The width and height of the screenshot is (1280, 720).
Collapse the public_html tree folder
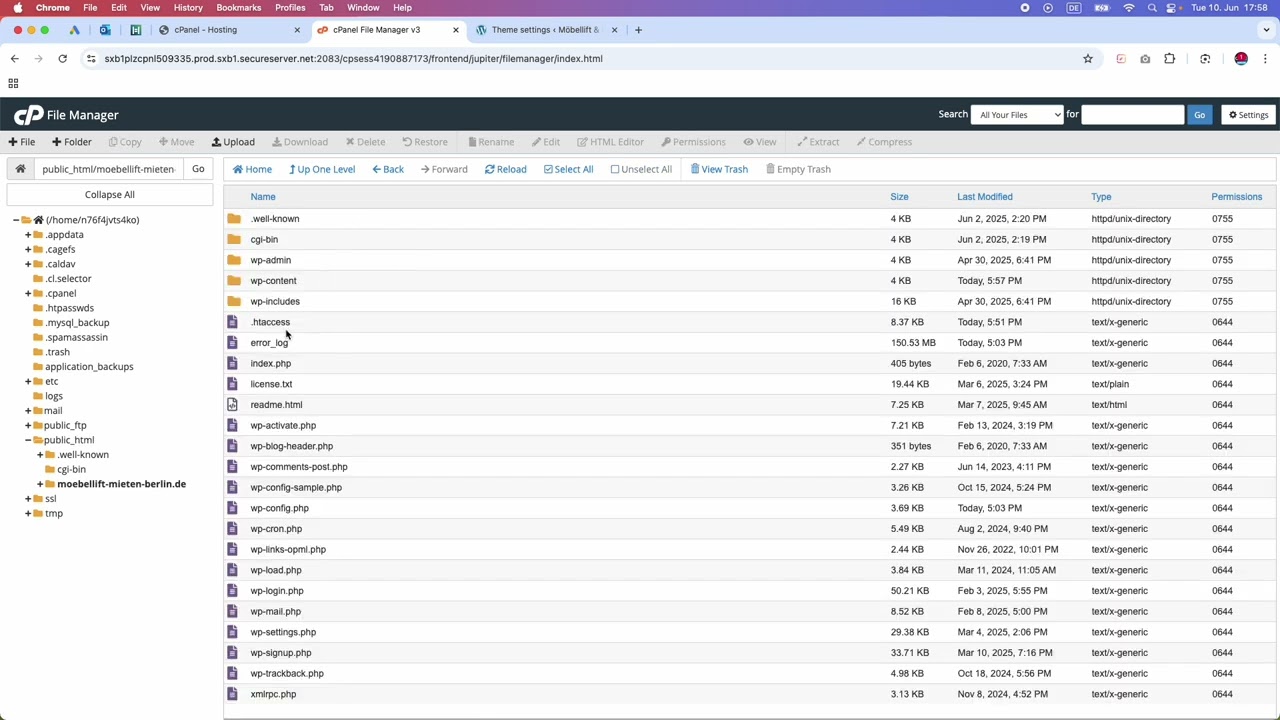[x=28, y=440]
